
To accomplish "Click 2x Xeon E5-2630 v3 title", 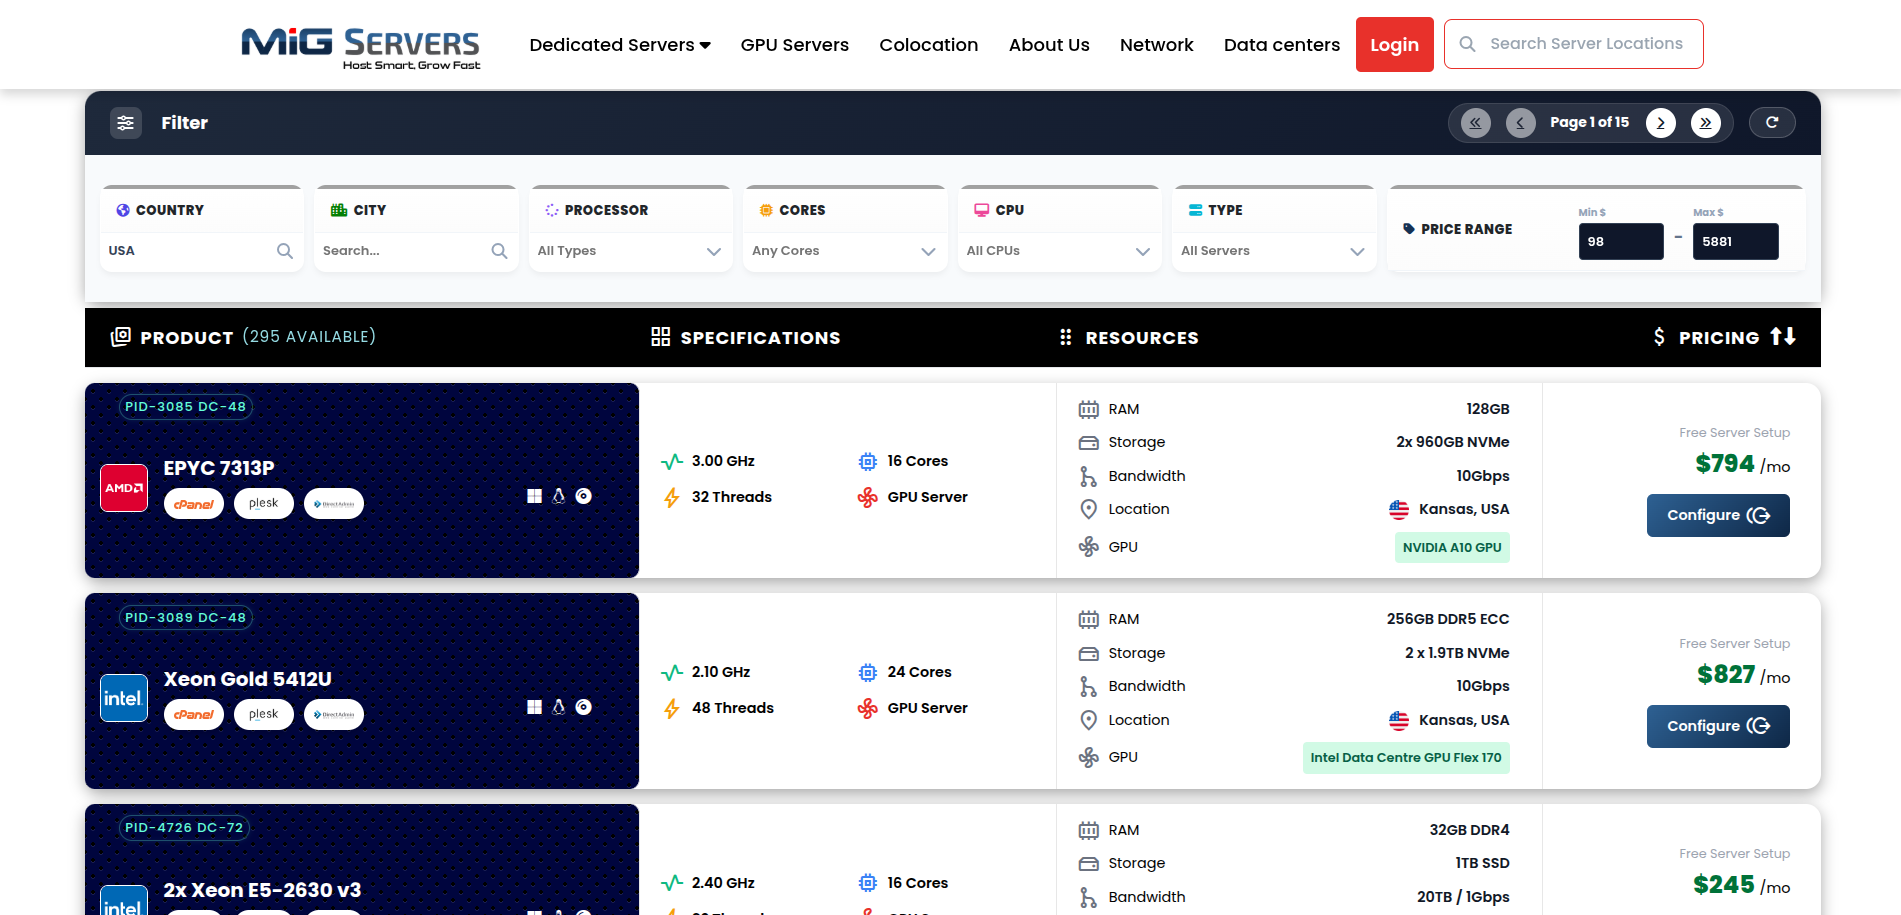I will 262,890.
